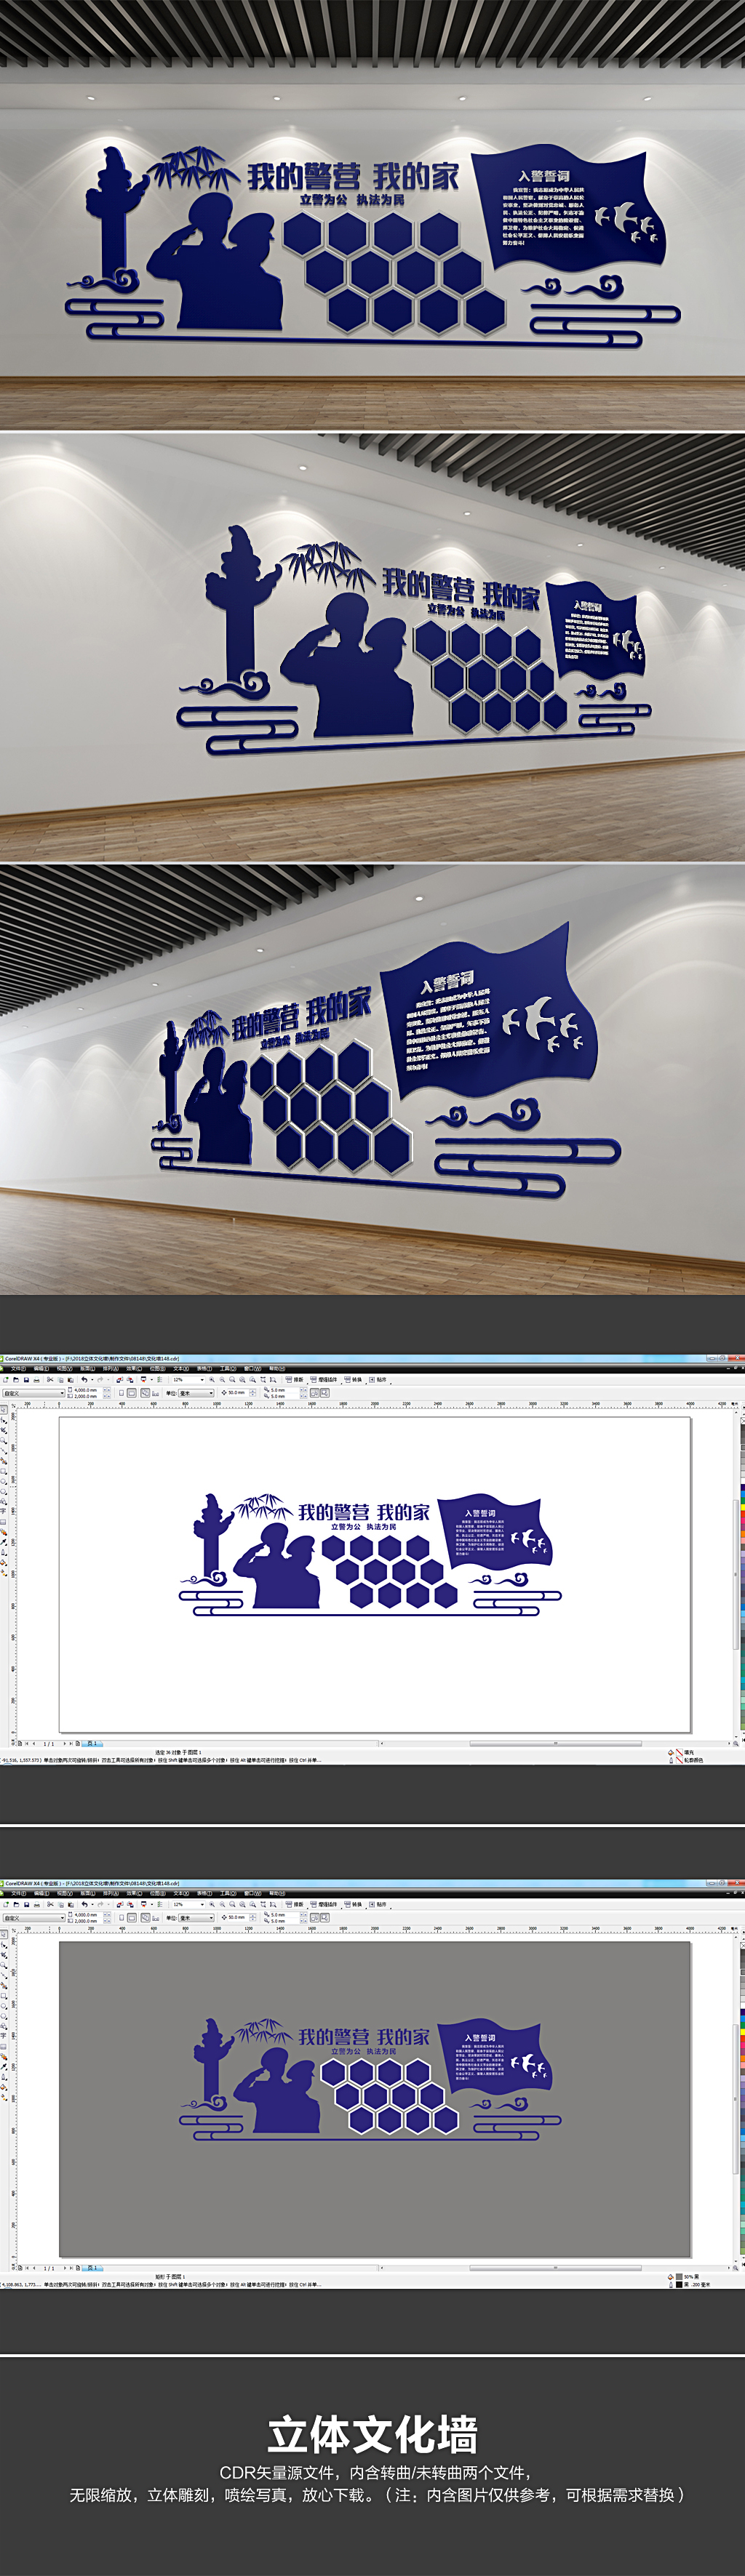Click New document icon in white-canvas window toolbar

(x=5, y=1380)
